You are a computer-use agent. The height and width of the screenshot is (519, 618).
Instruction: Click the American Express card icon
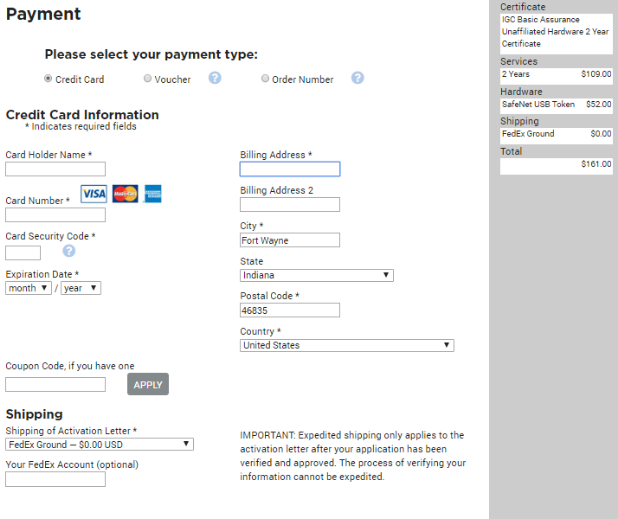[153, 194]
